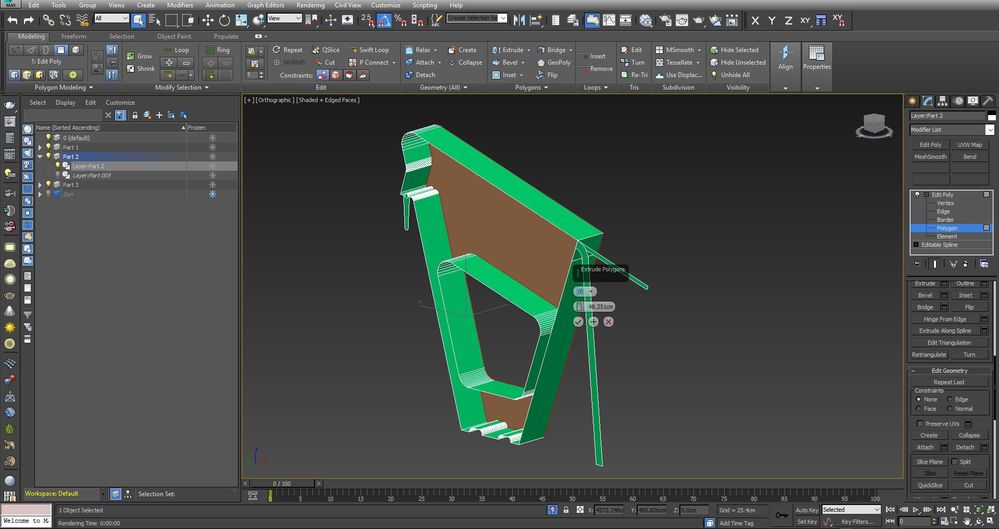The height and width of the screenshot is (529, 999).
Task: Select the Face constraint radio button
Action: [918, 409]
